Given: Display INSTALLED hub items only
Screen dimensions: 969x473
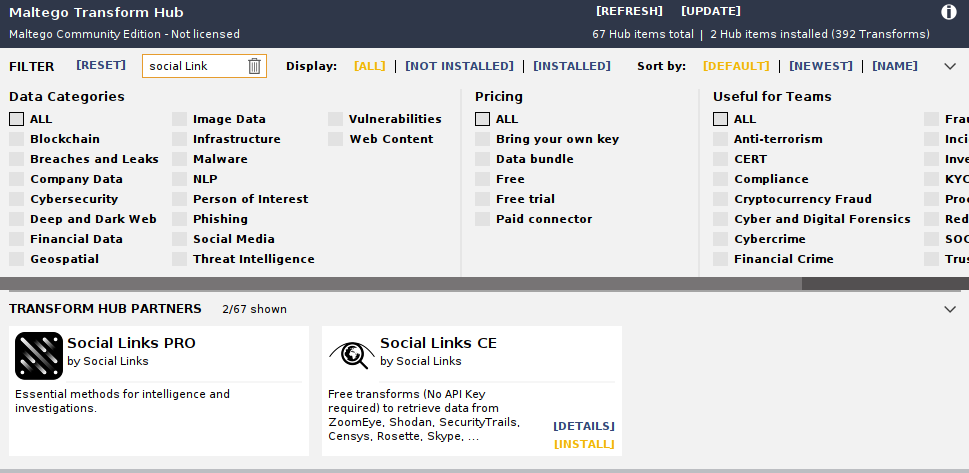Looking at the screenshot, I should point(571,66).
